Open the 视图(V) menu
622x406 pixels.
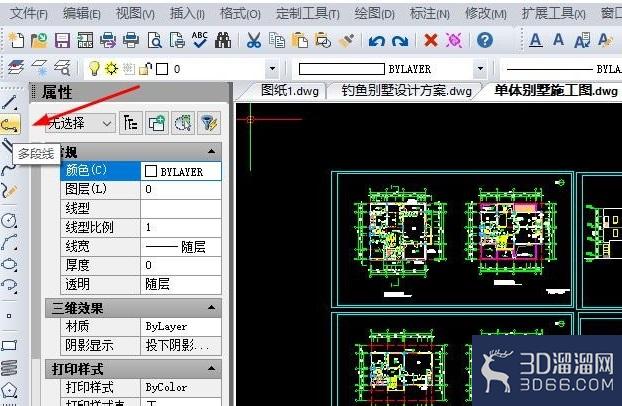[x=135, y=14]
